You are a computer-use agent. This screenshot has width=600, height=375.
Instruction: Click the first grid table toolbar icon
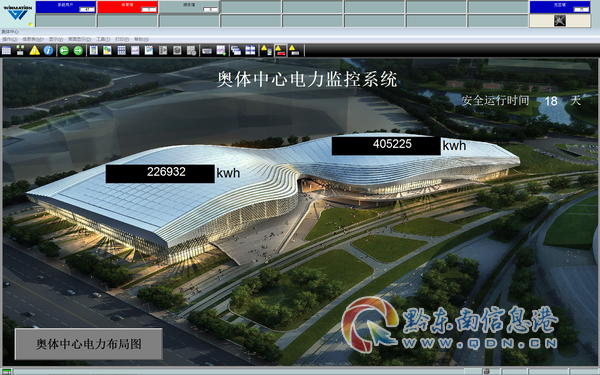(7, 51)
